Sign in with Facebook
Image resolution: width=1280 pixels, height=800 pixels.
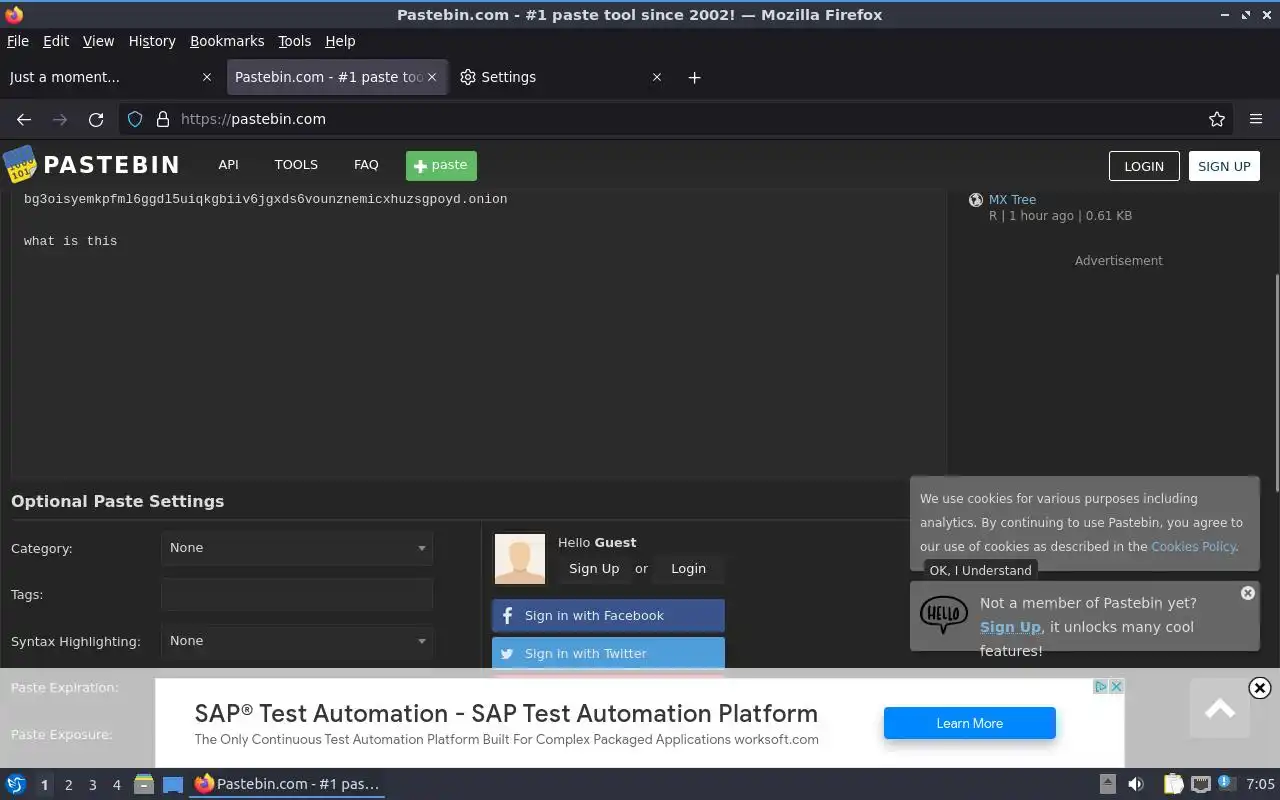[x=608, y=616]
